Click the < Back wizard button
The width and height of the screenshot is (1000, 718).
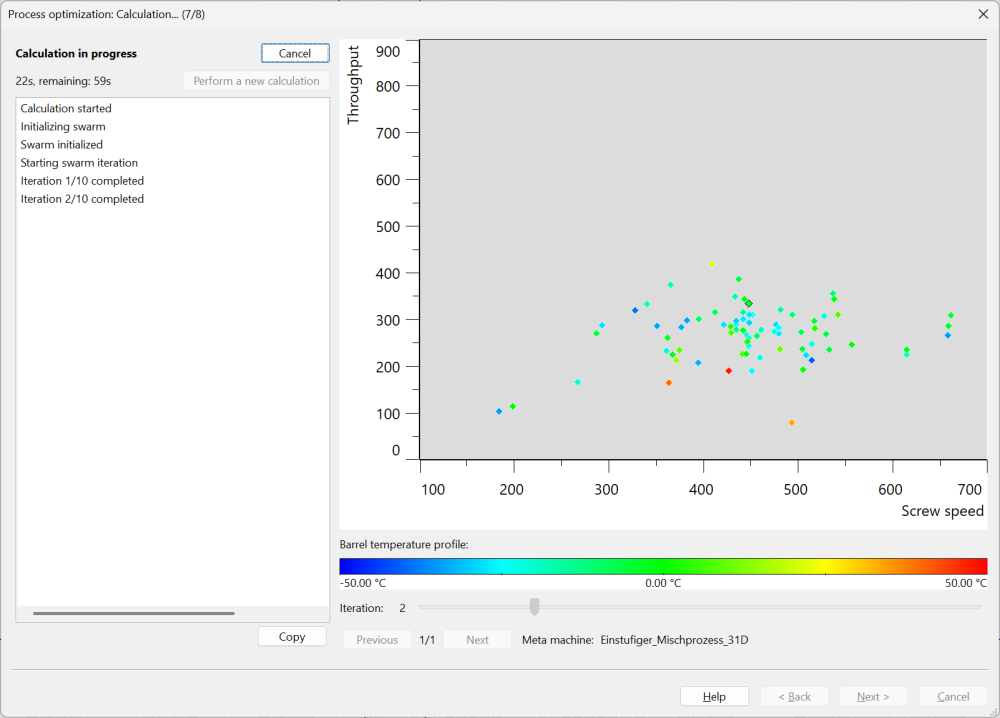[794, 696]
